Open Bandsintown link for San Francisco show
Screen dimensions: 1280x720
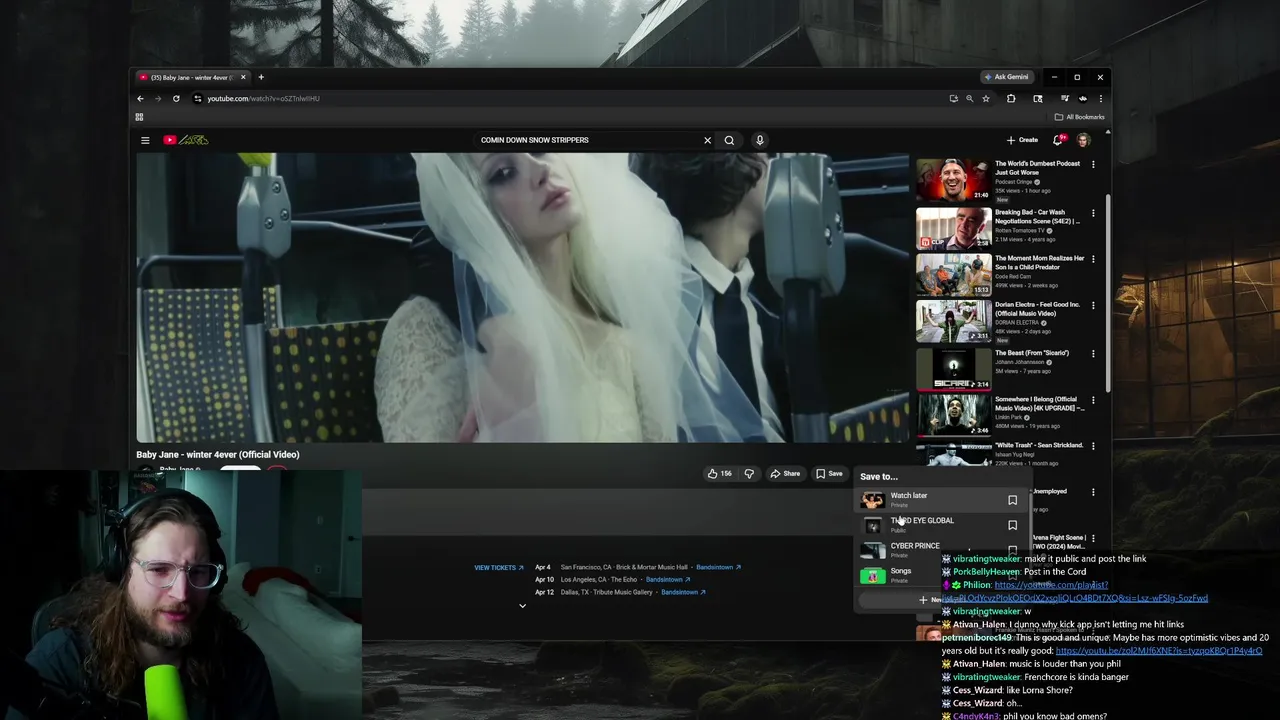point(718,567)
